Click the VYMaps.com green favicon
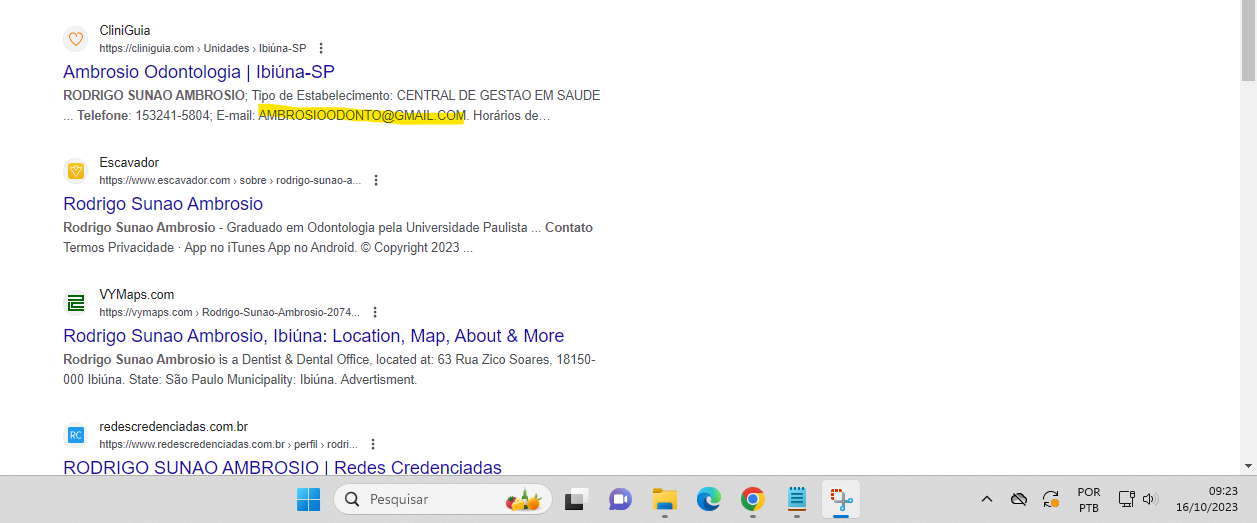Image resolution: width=1257 pixels, height=523 pixels. (x=75, y=303)
